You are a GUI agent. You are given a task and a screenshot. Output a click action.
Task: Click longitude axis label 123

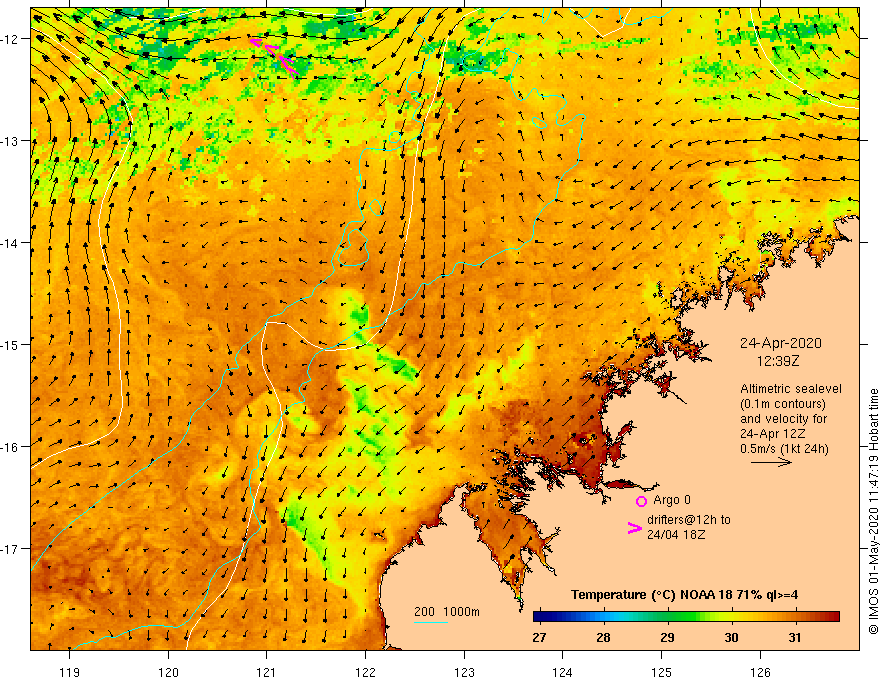point(464,672)
